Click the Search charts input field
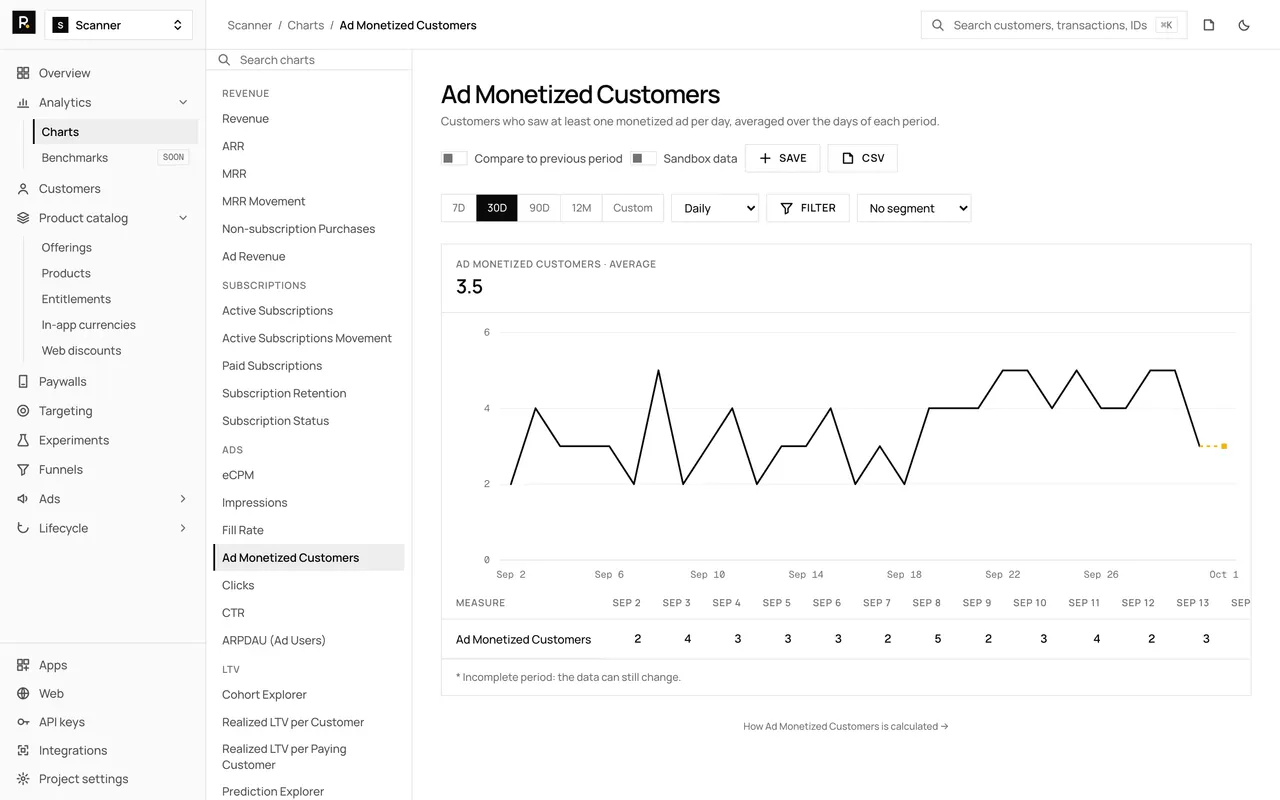The width and height of the screenshot is (1280, 800). pos(309,60)
